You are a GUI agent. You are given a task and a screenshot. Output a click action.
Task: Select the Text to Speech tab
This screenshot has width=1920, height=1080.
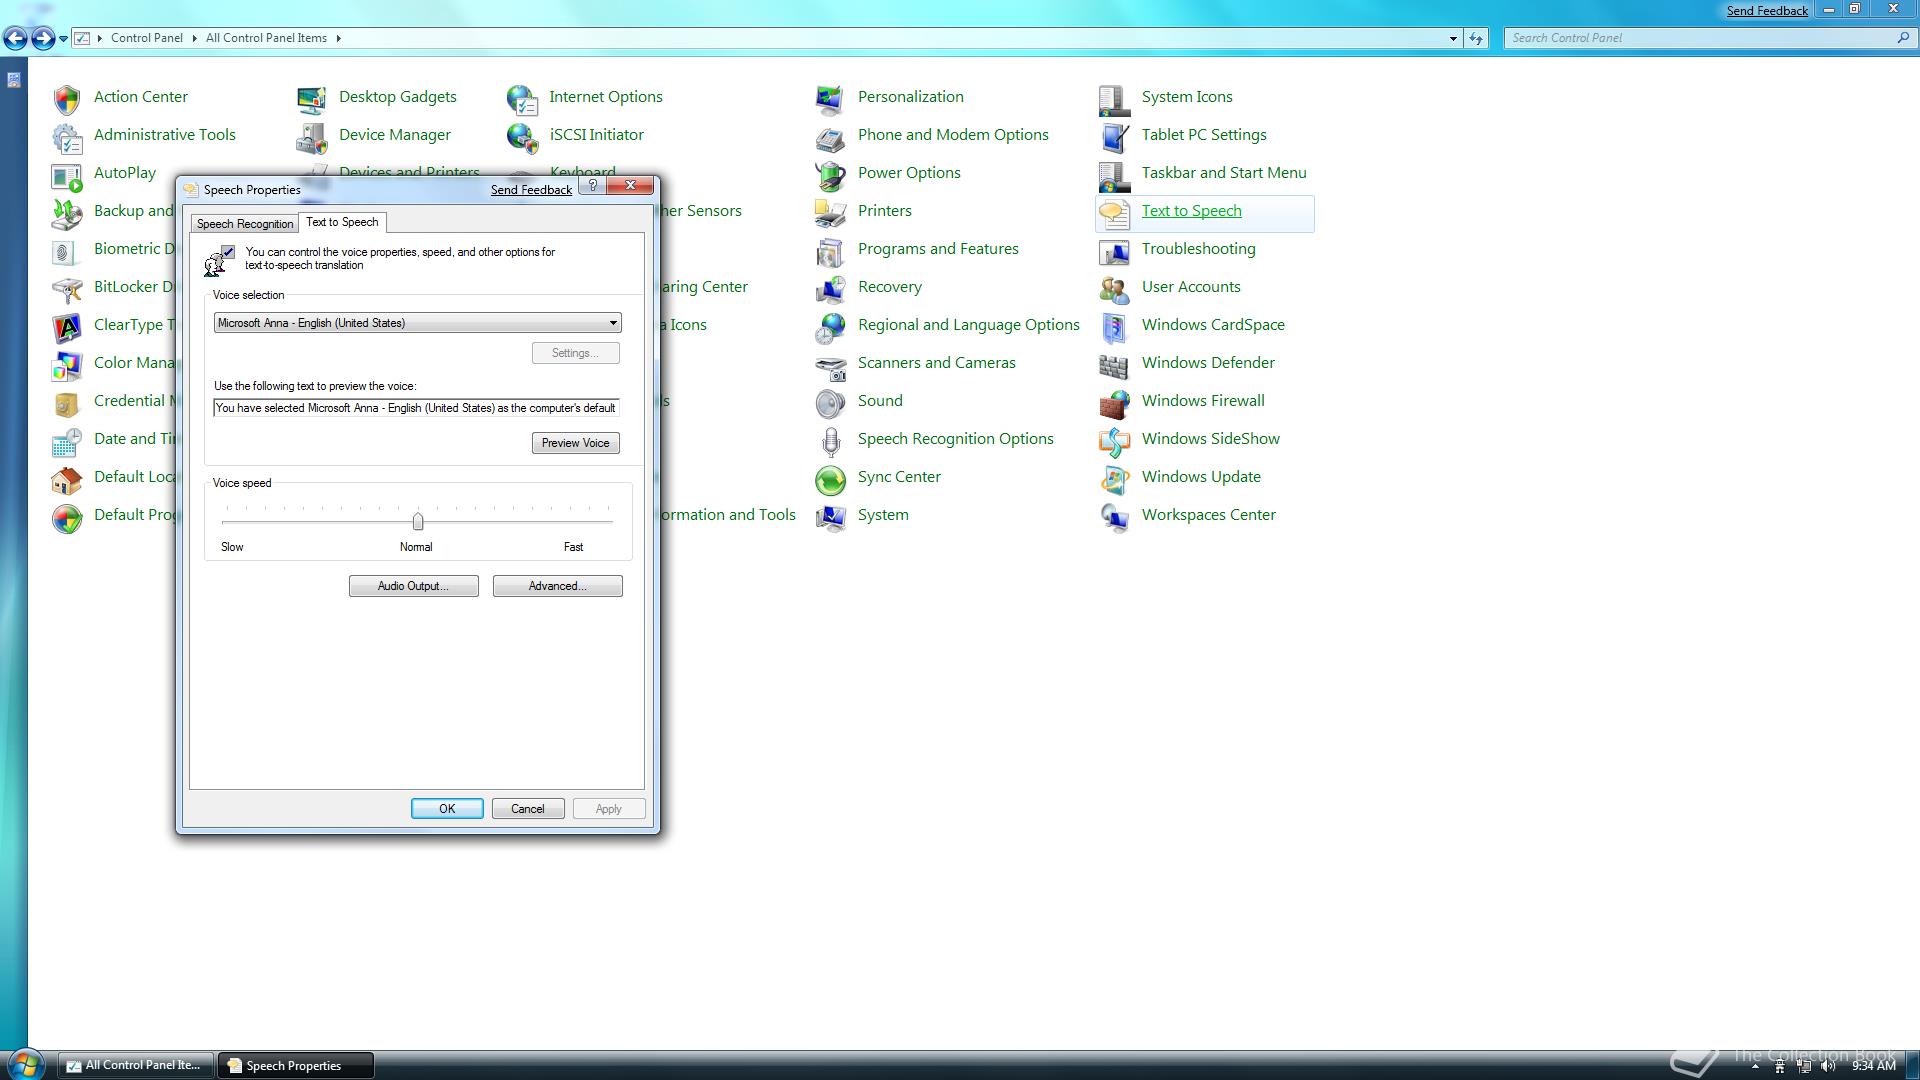342,222
